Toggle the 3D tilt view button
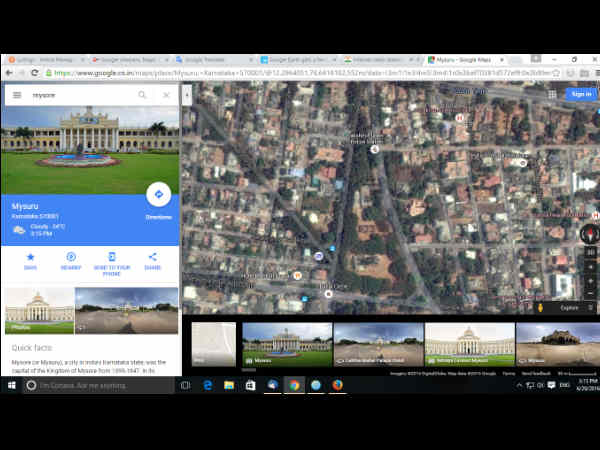 [590, 252]
